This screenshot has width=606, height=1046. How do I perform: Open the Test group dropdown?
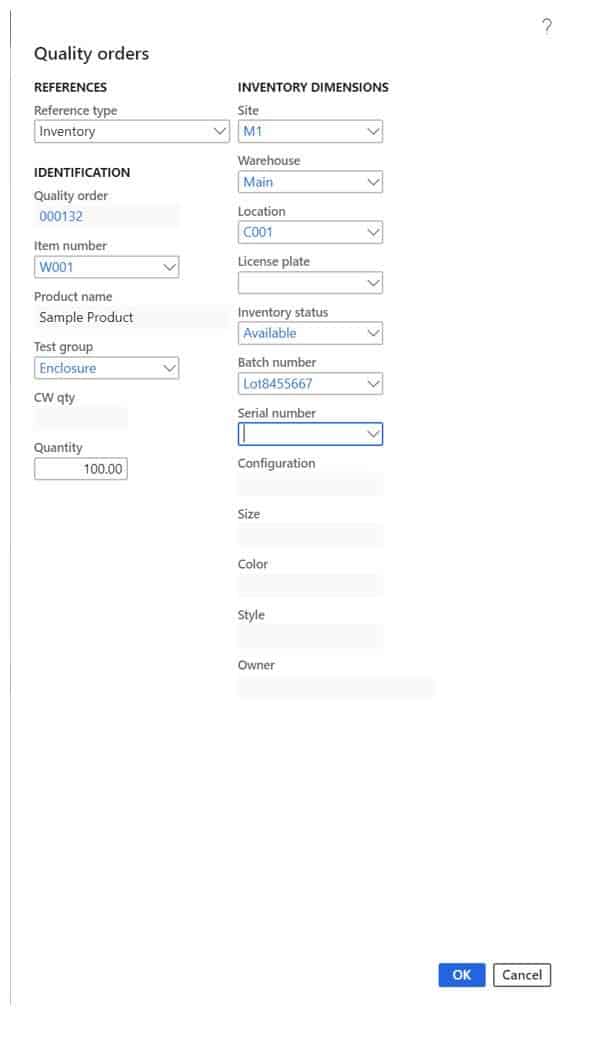pyautogui.click(x=169, y=368)
